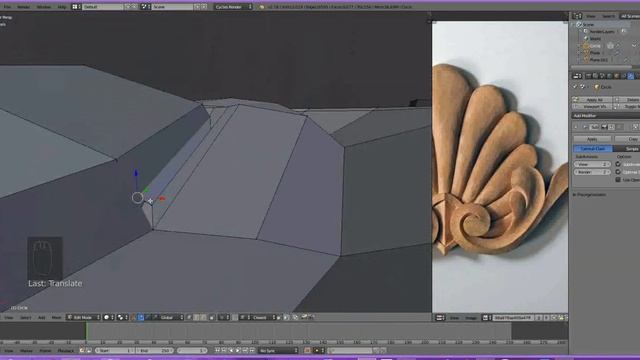Toggle limit selection to visible

pyautogui.click(x=211, y=318)
